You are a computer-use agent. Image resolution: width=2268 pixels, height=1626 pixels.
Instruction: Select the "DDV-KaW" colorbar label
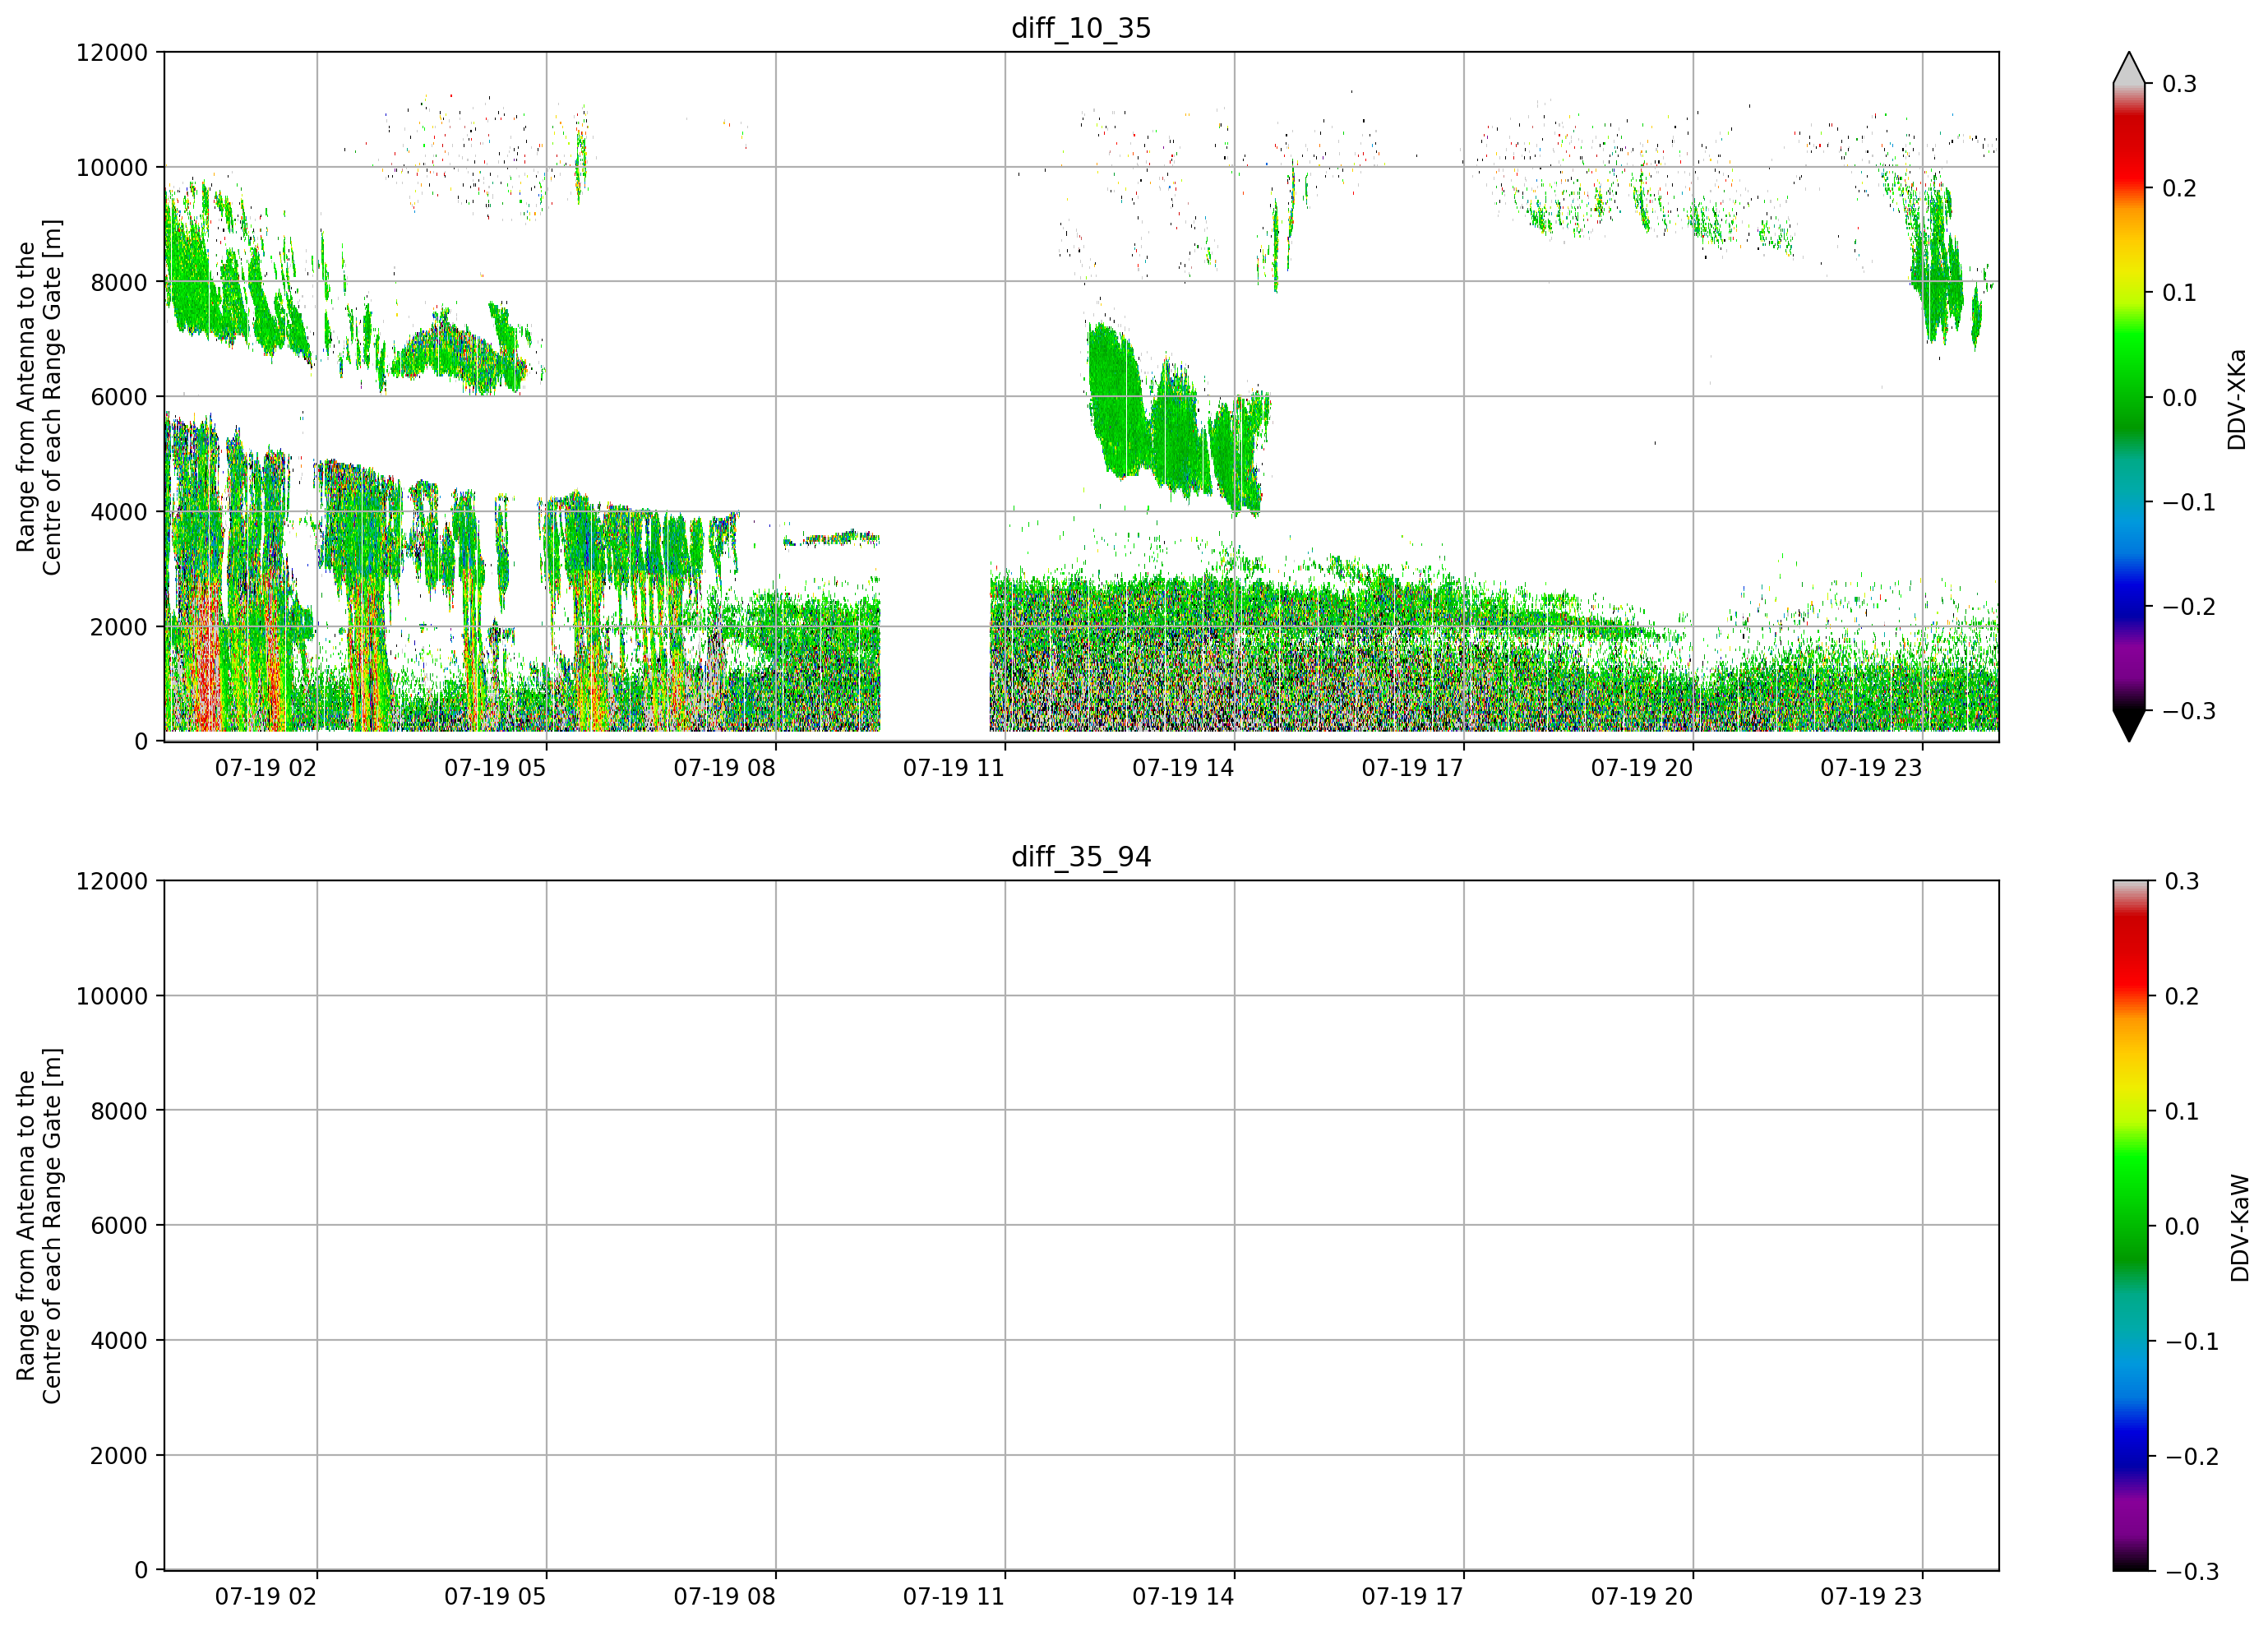2240,1228
